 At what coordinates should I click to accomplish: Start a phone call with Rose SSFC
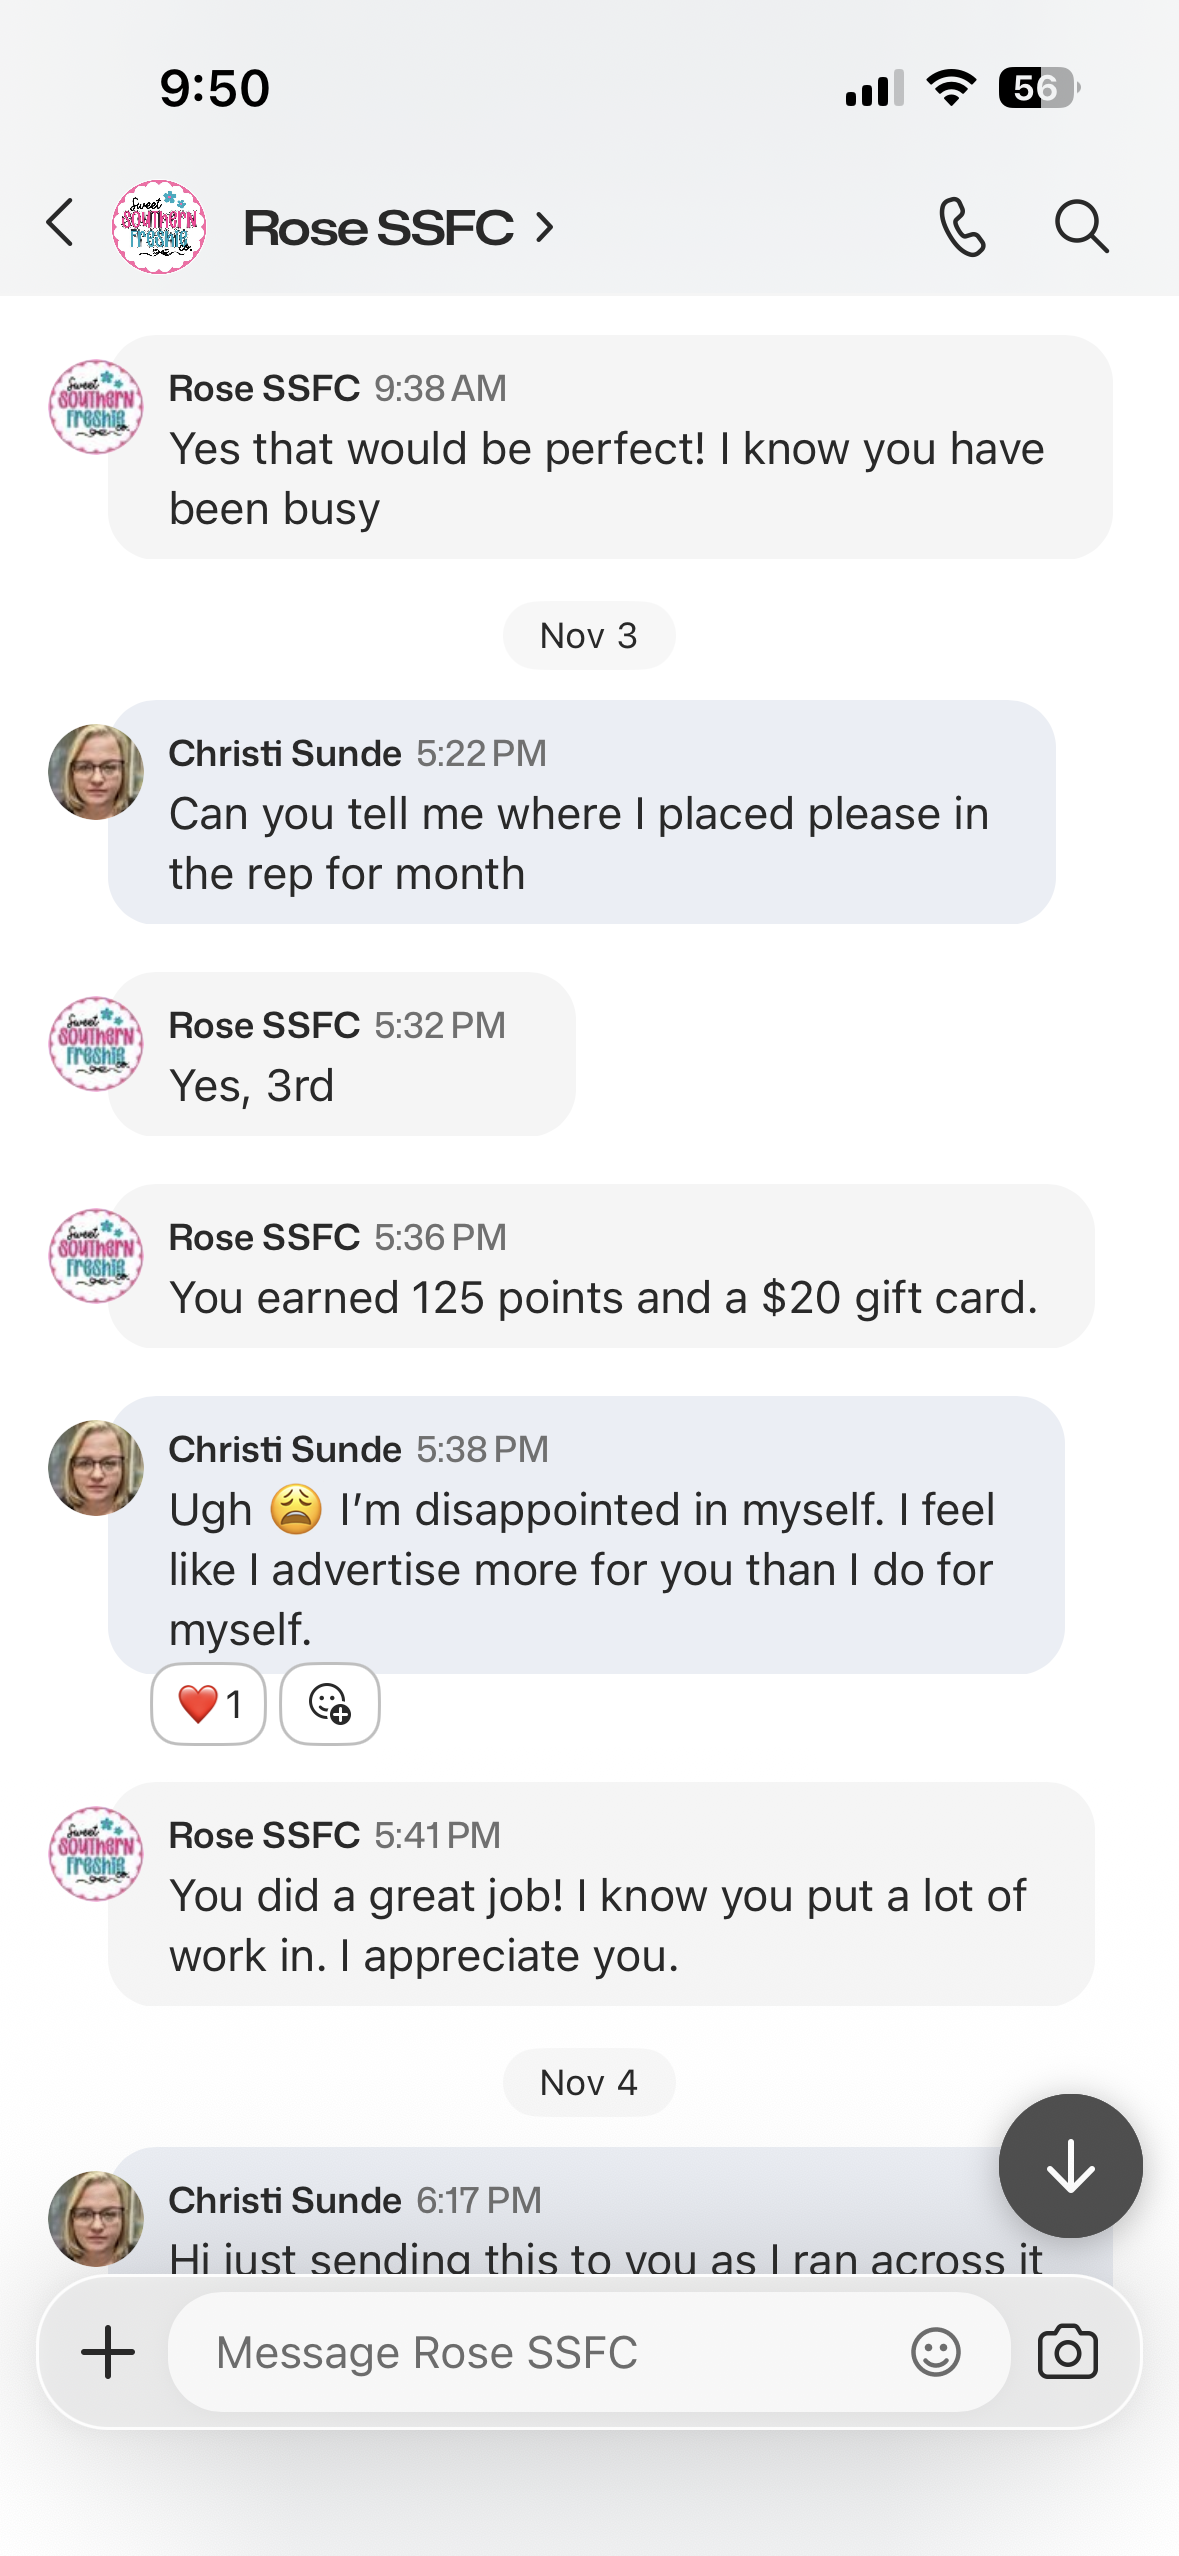[x=962, y=227]
